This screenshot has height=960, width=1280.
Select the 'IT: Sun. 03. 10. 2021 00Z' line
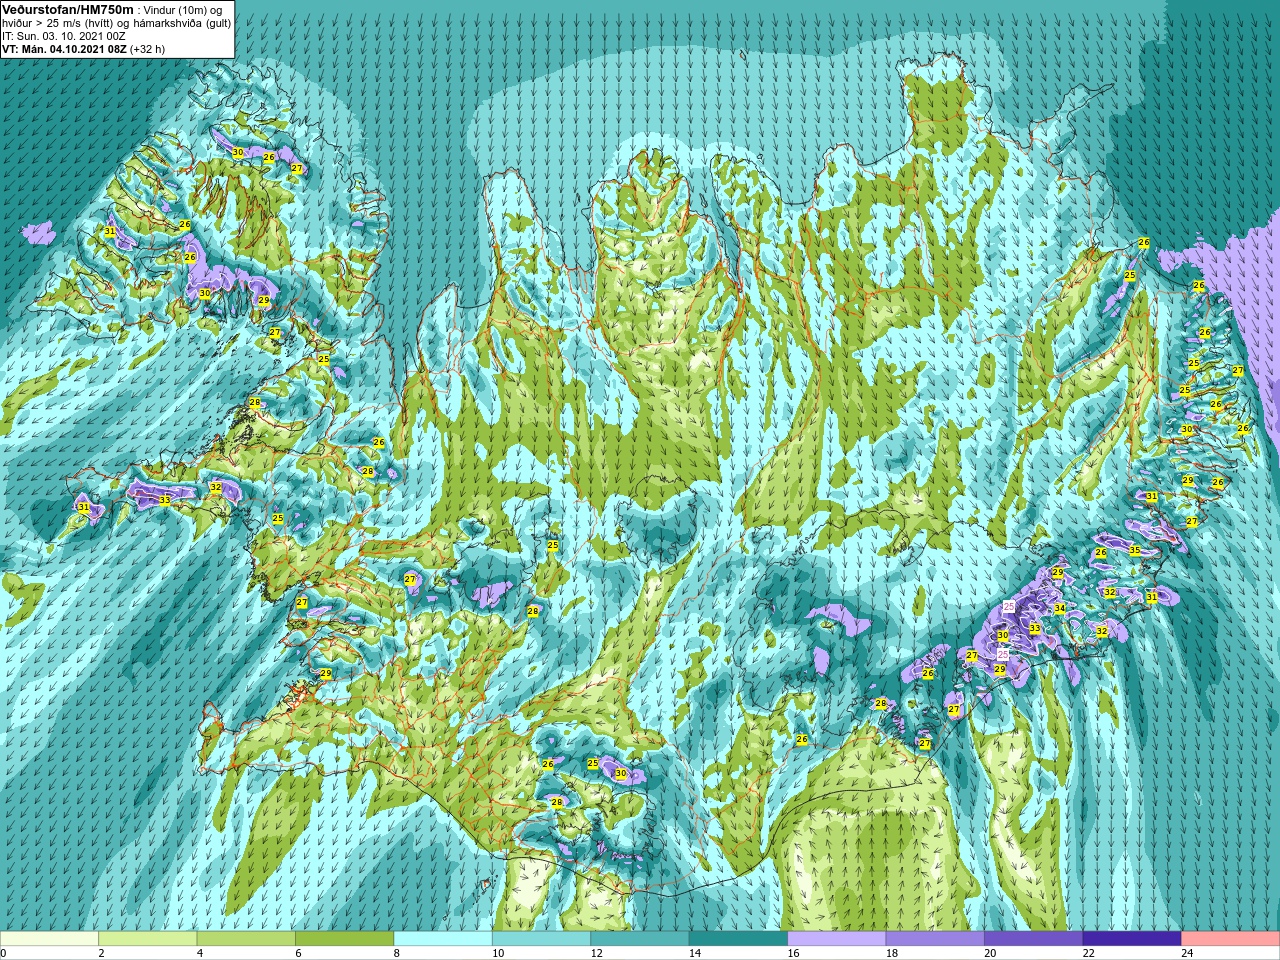click(x=63, y=35)
